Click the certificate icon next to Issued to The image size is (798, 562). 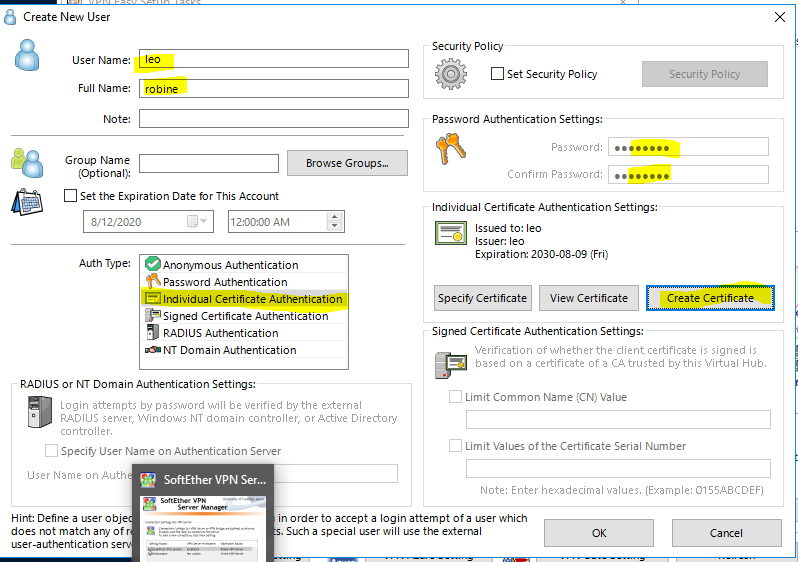450,233
